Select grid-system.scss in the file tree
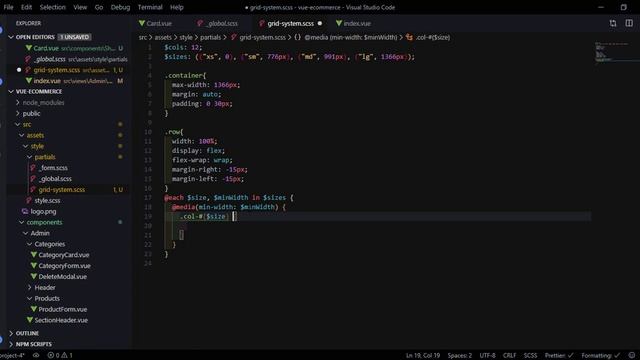The image size is (640, 360). [62, 190]
